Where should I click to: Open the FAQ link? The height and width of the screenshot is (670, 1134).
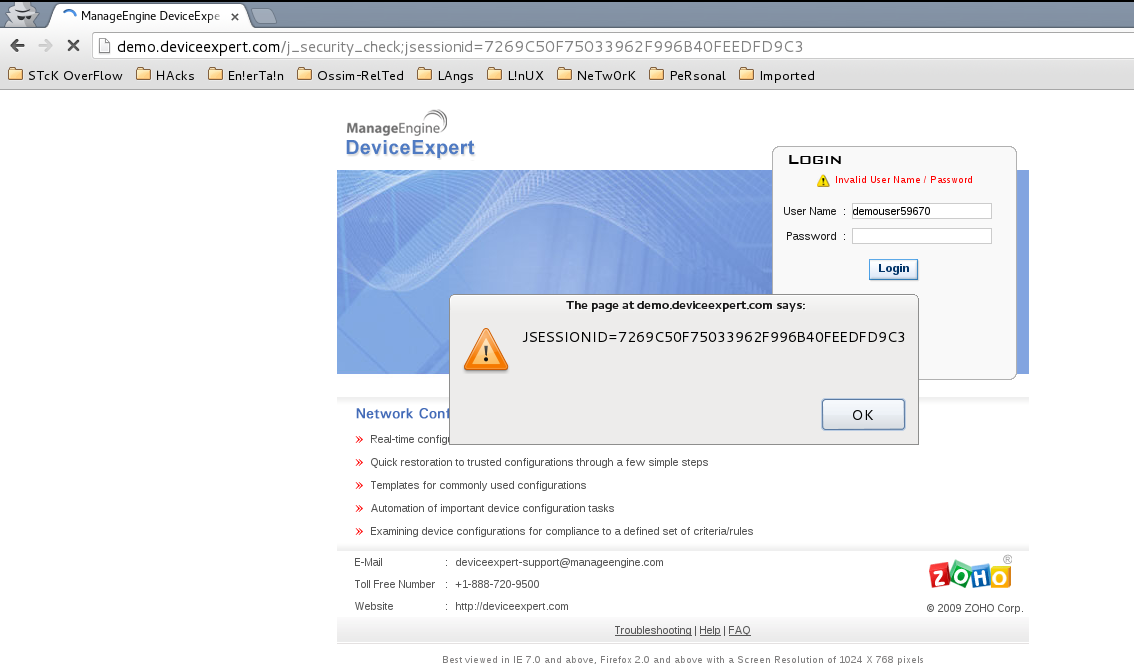click(x=739, y=630)
